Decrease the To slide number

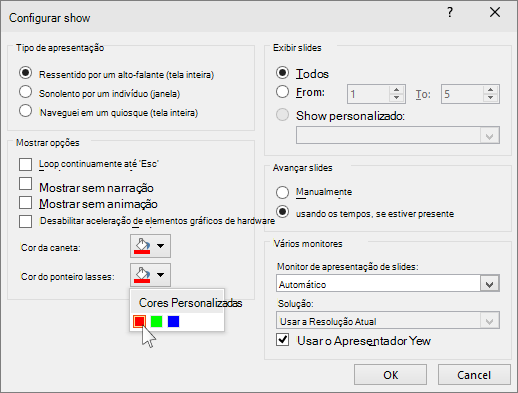[491, 98]
